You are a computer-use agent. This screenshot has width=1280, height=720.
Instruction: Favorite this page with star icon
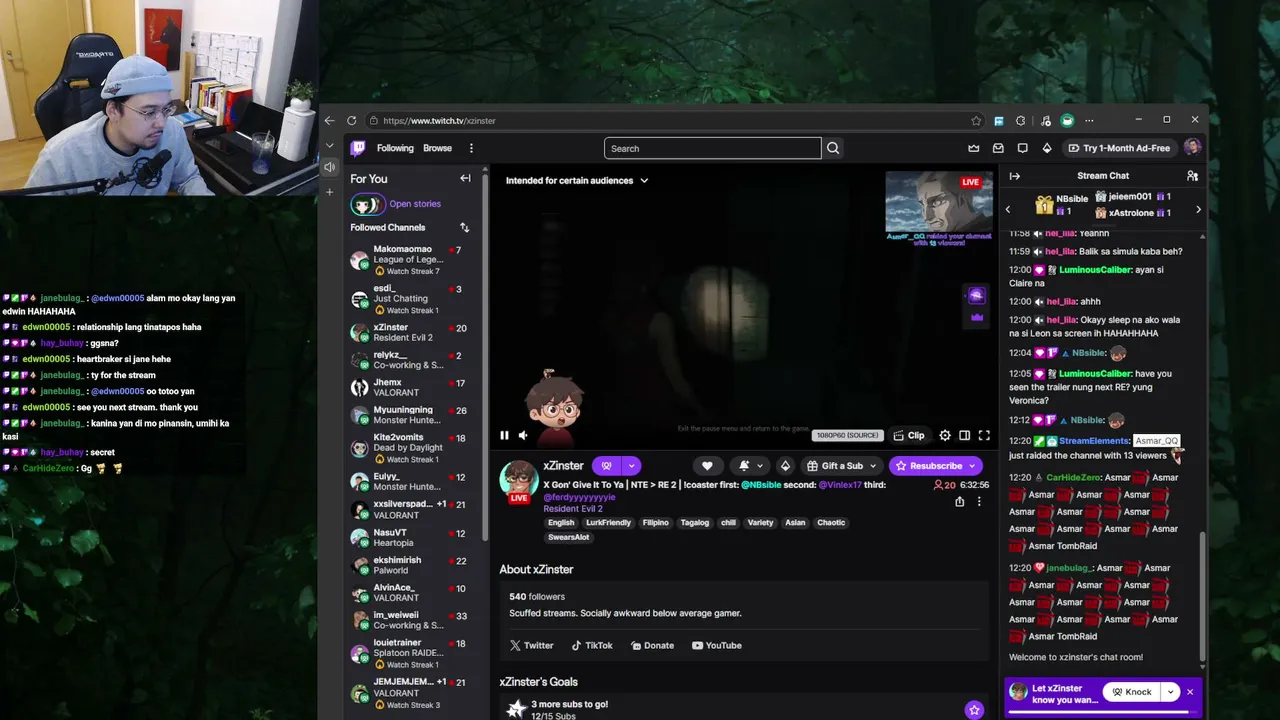(976, 120)
